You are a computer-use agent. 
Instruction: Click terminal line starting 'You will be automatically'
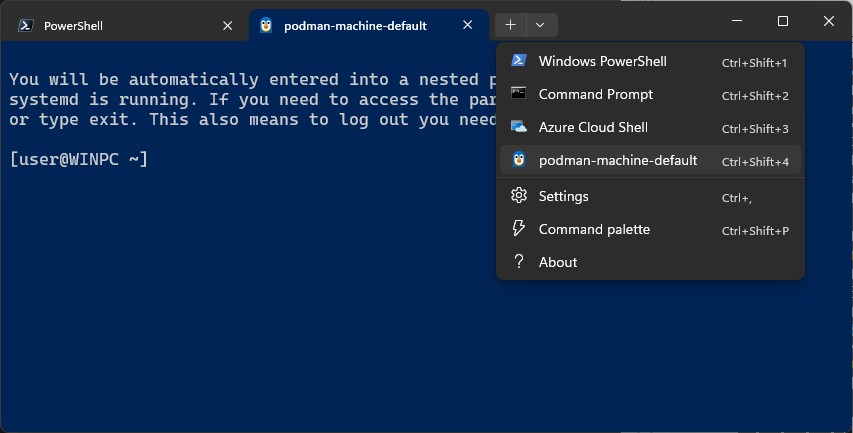pyautogui.click(x=252, y=79)
